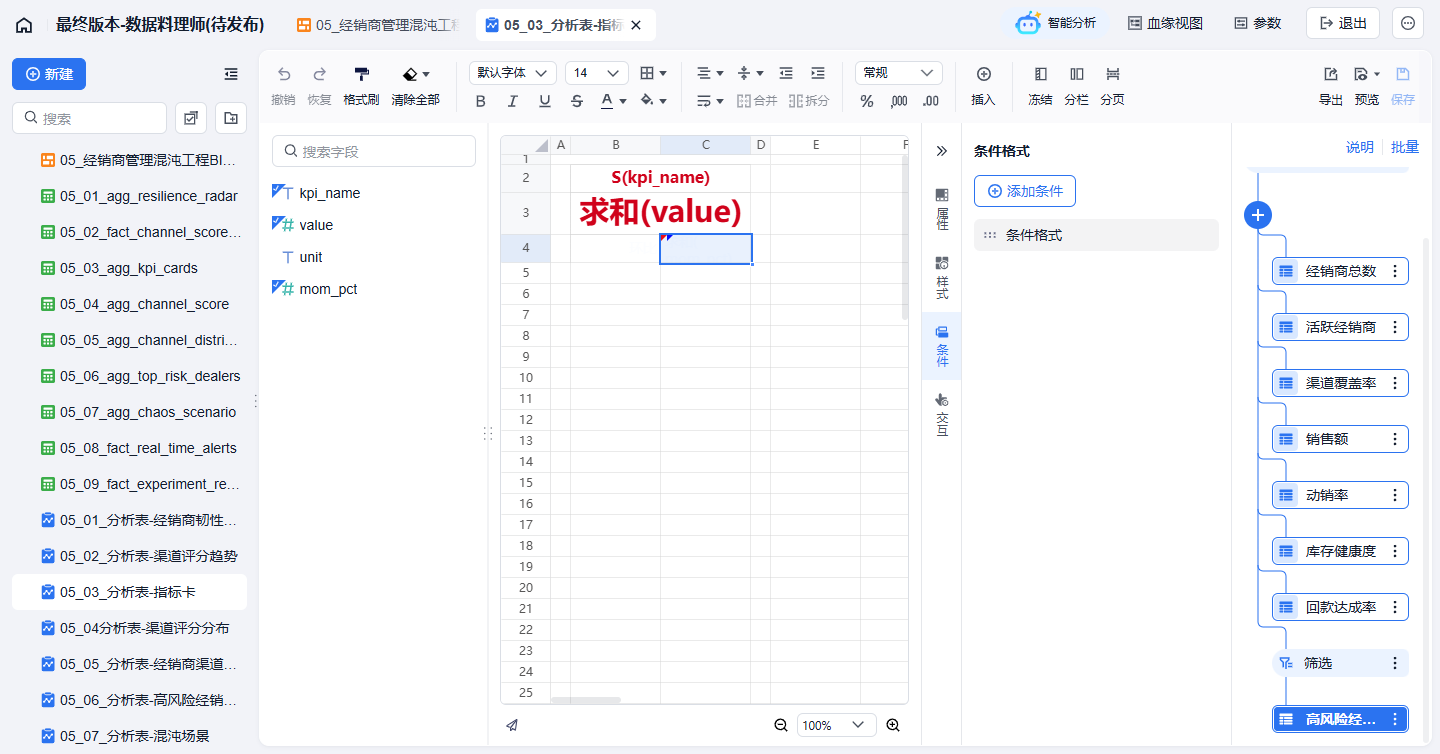Viewport: 1440px width, 754px height.
Task: Open 05_03_agg_kpi_cards table
Action: 129,268
